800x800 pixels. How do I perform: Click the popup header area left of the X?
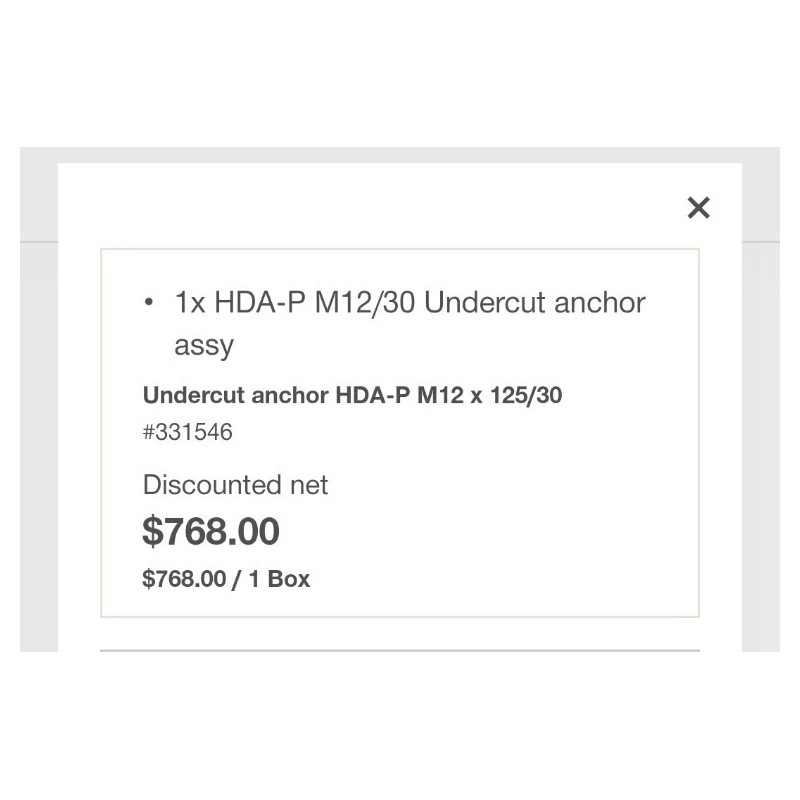tap(380, 207)
